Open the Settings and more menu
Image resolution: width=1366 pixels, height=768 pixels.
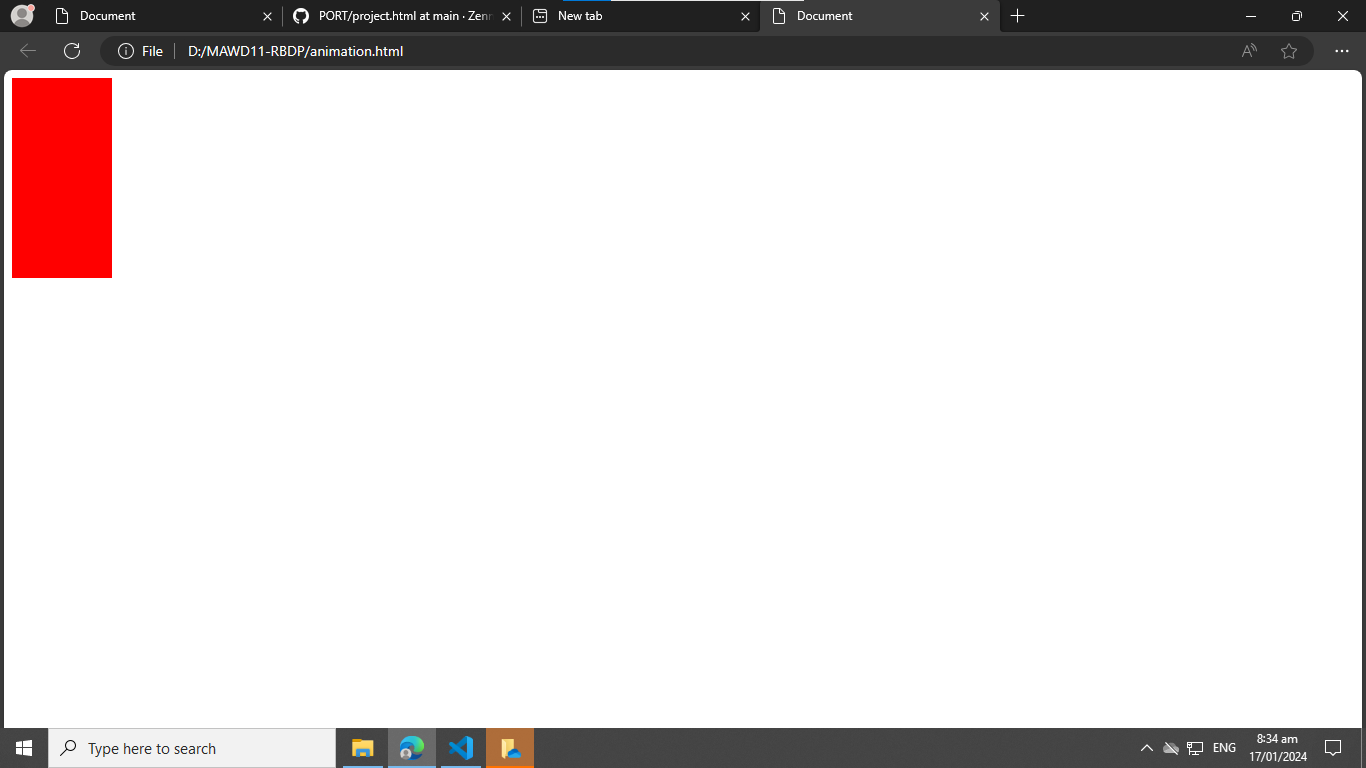click(1342, 51)
